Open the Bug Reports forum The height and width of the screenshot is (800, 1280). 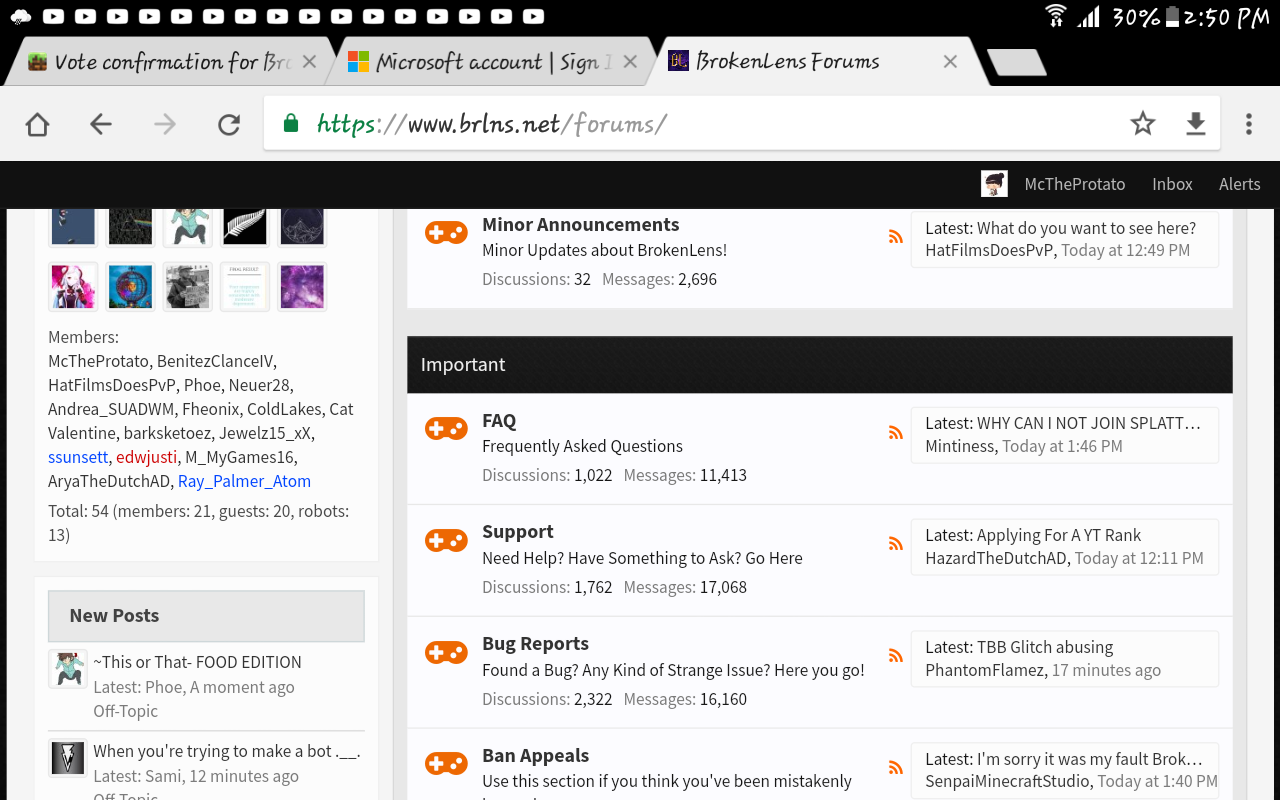coord(535,644)
